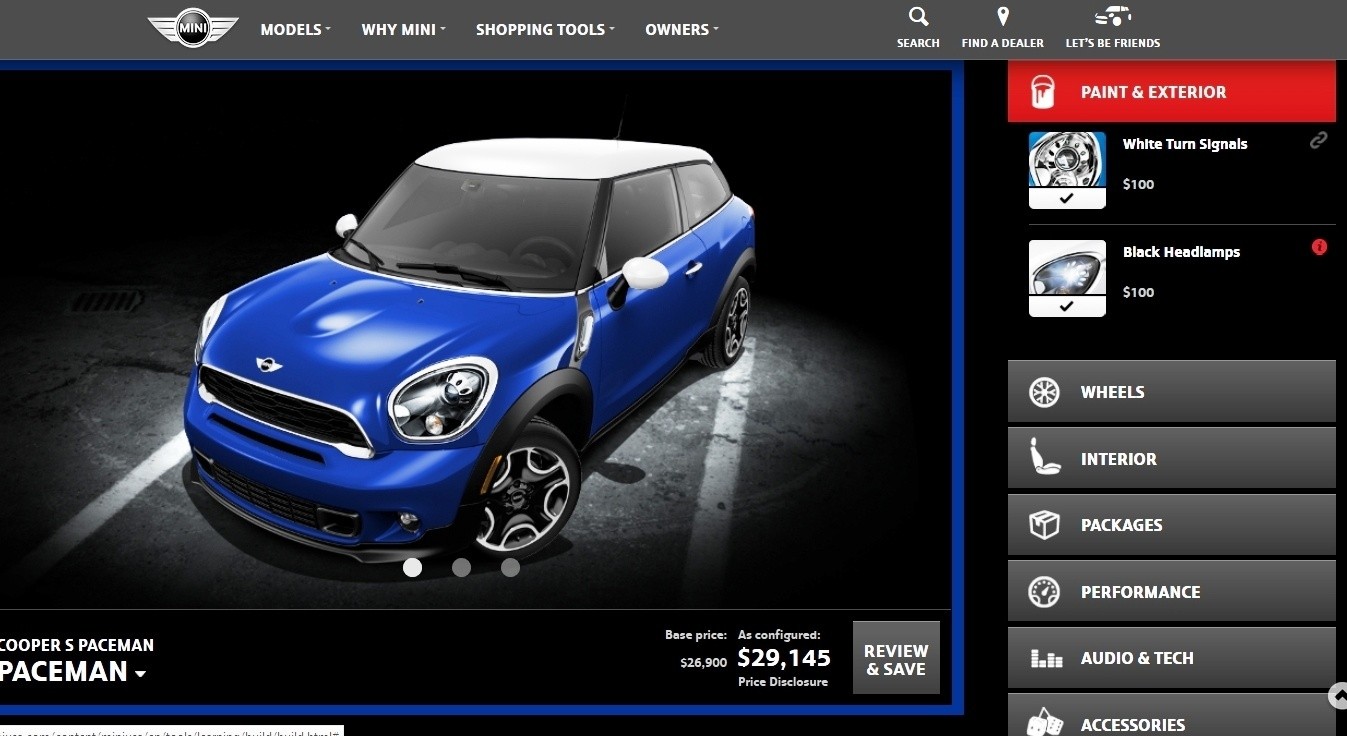
Task: Expand the Owners menu
Action: pos(682,29)
